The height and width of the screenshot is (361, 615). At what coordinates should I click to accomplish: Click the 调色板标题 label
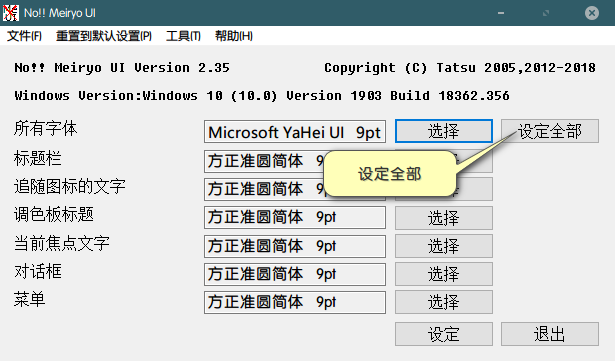pos(54,215)
